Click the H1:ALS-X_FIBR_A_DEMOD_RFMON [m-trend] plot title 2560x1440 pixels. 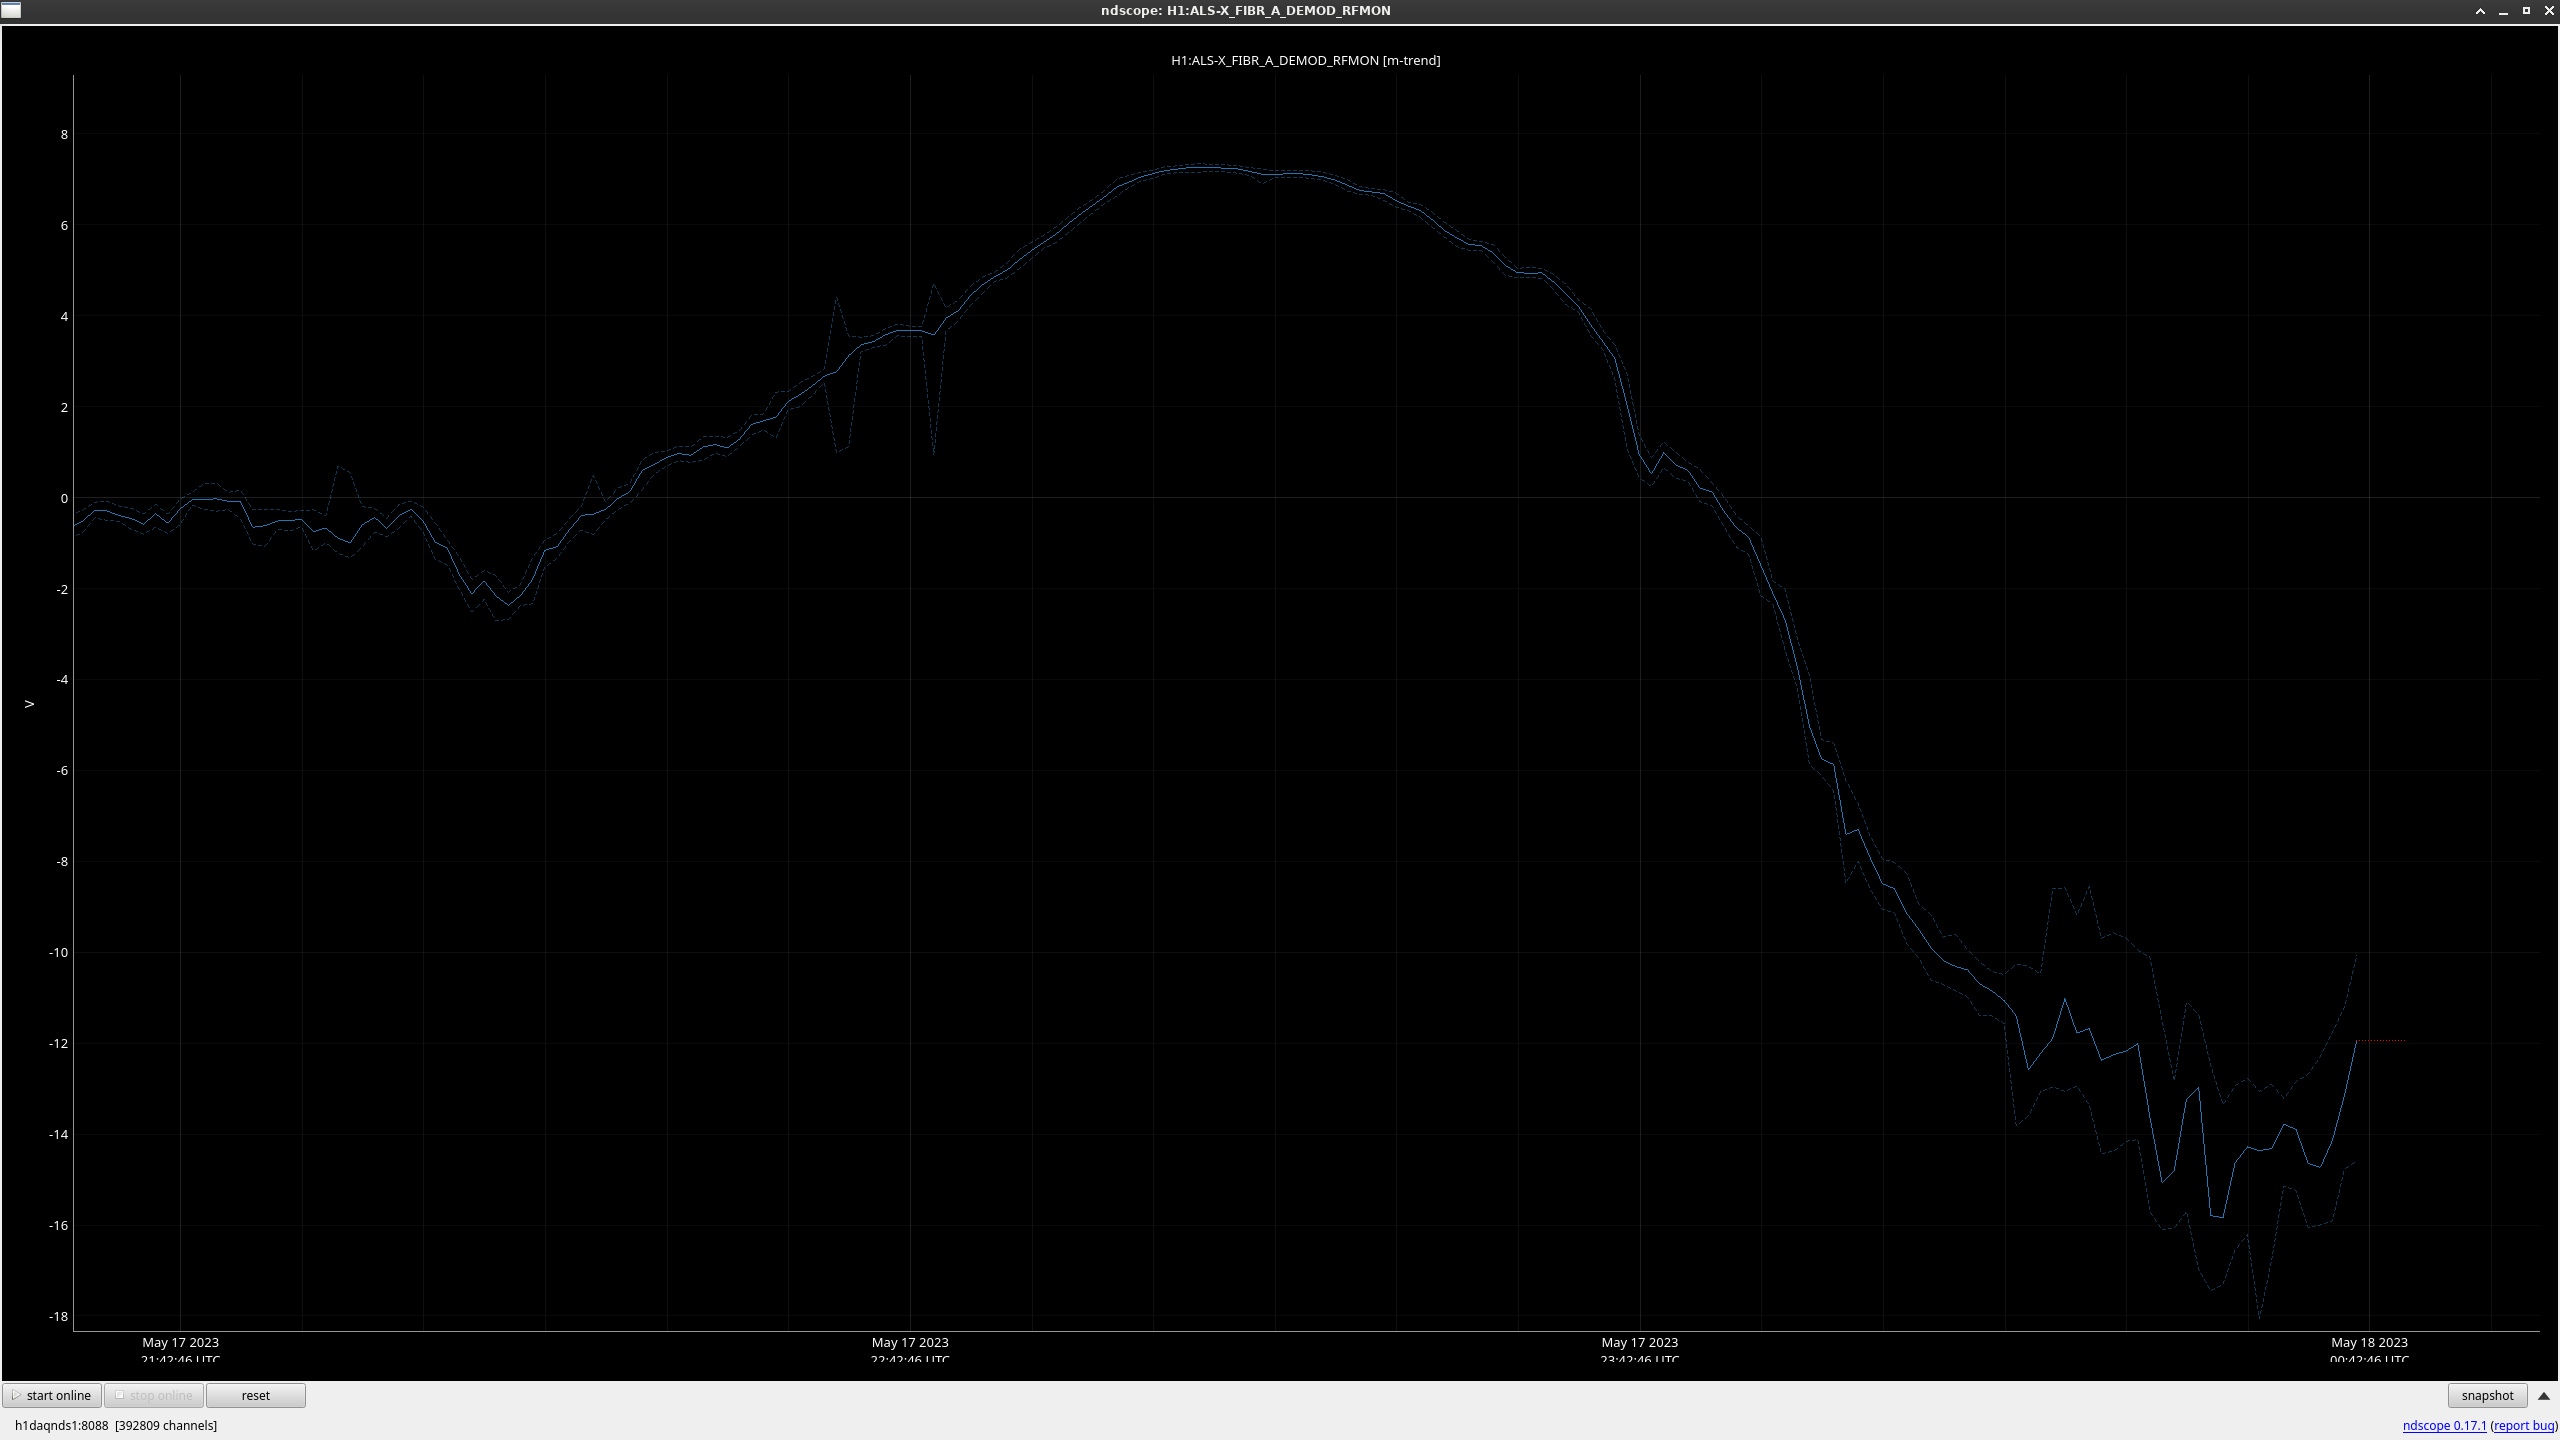click(1305, 60)
